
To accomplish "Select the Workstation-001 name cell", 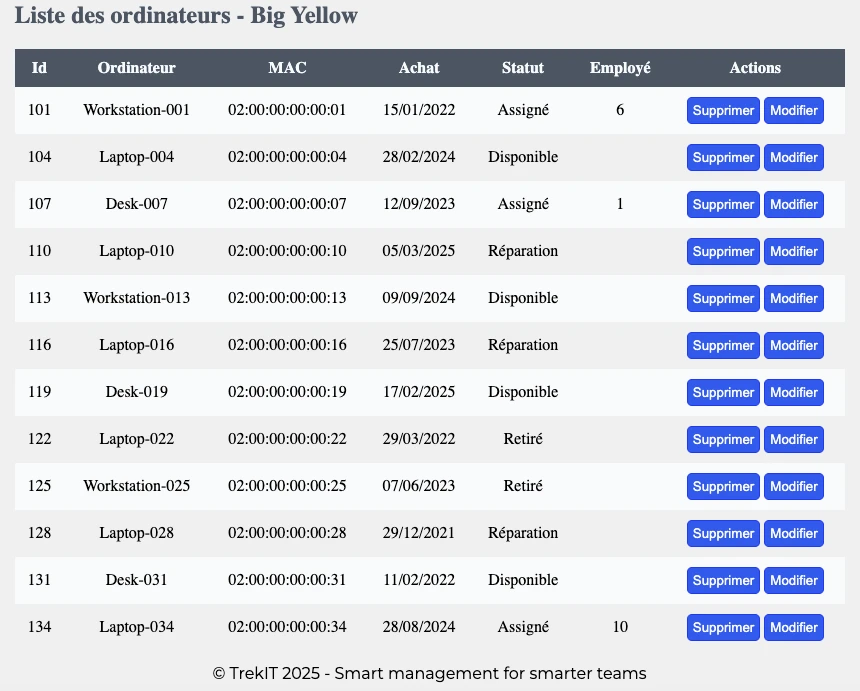I will click(x=137, y=110).
